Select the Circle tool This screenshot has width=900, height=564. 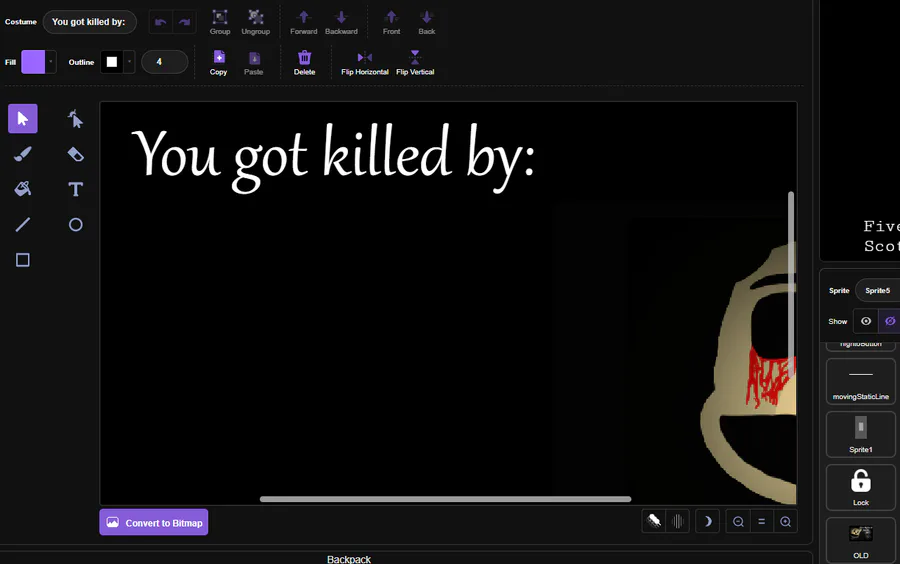(75, 224)
